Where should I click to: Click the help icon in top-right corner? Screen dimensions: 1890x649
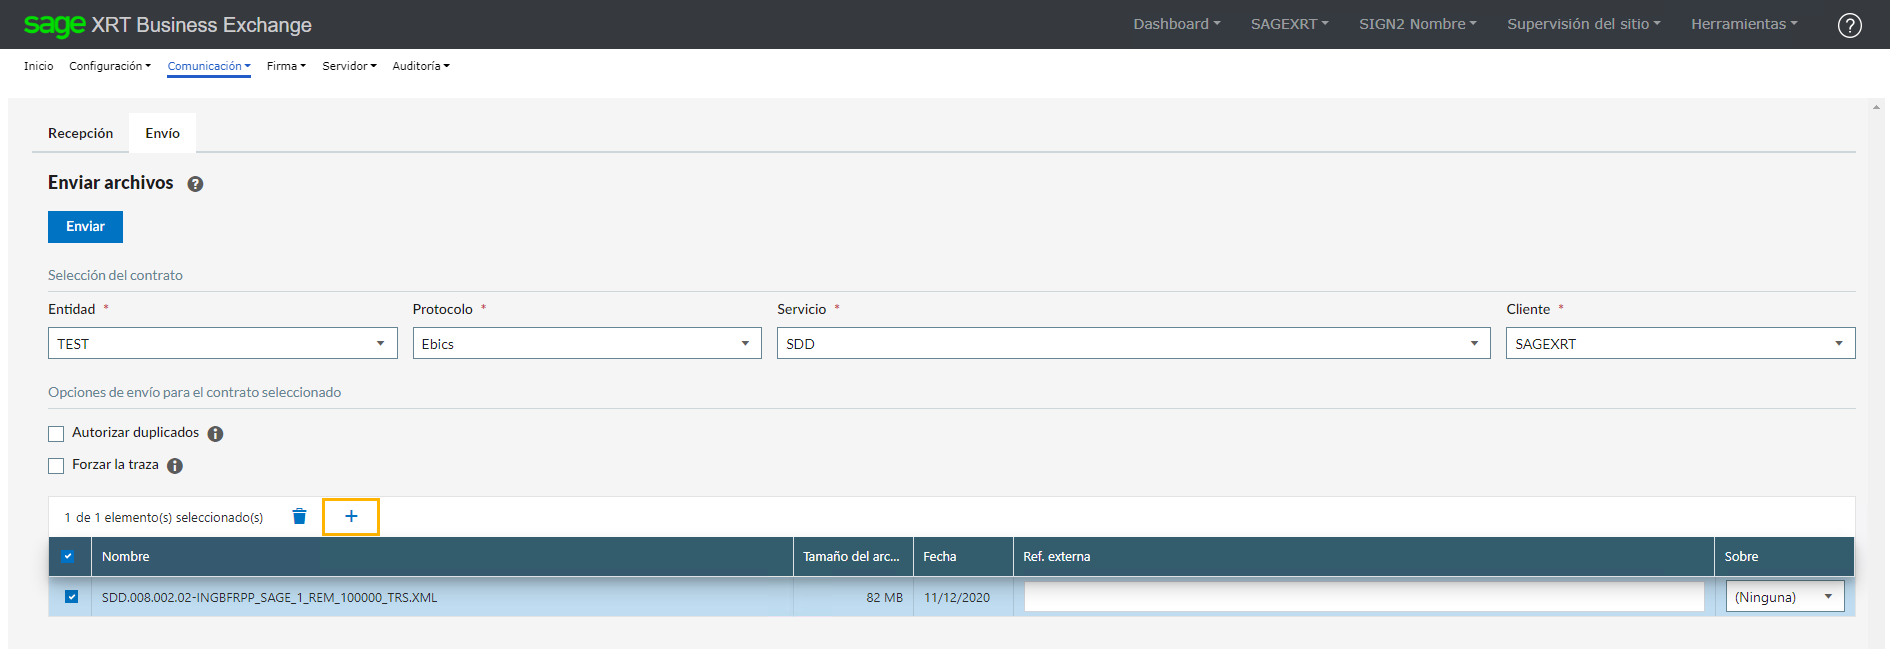pos(1849,25)
